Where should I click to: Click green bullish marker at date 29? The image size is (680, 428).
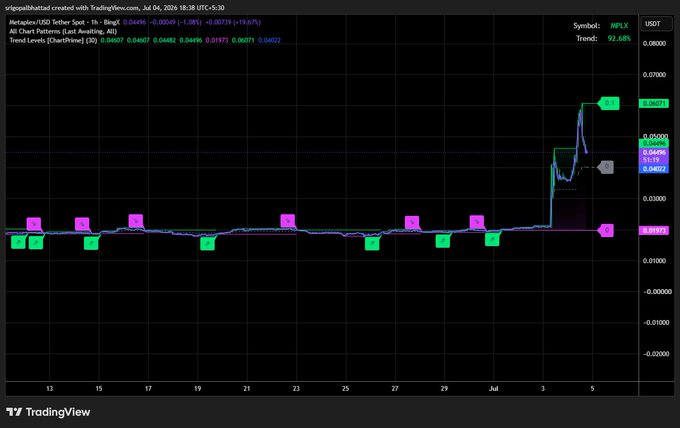tap(443, 241)
